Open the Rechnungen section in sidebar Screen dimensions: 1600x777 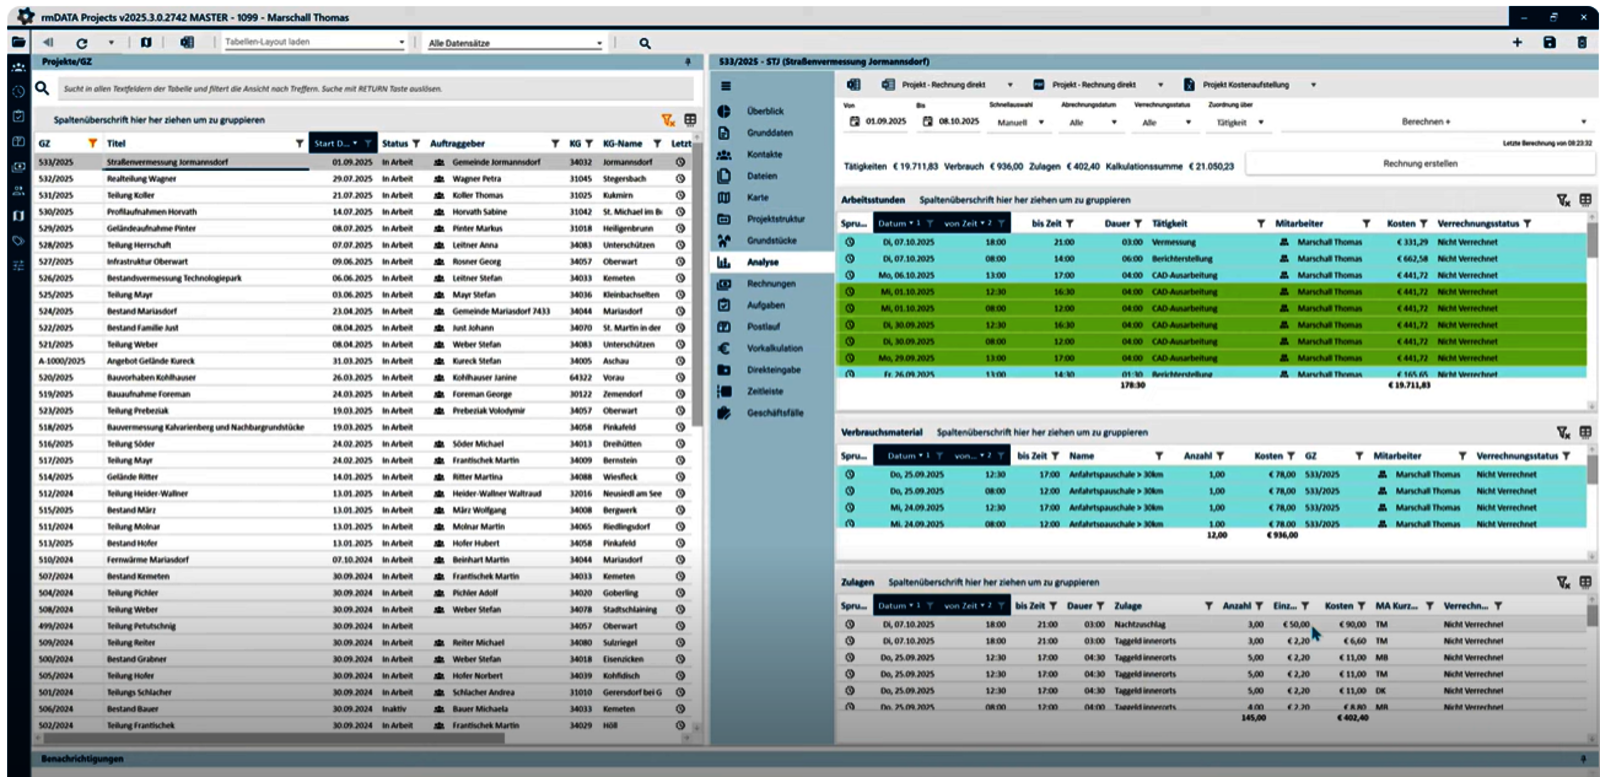[770, 284]
